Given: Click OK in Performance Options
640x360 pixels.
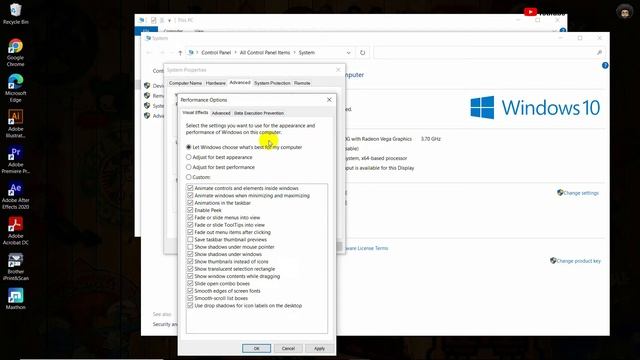Looking at the screenshot, I should coord(256,348).
